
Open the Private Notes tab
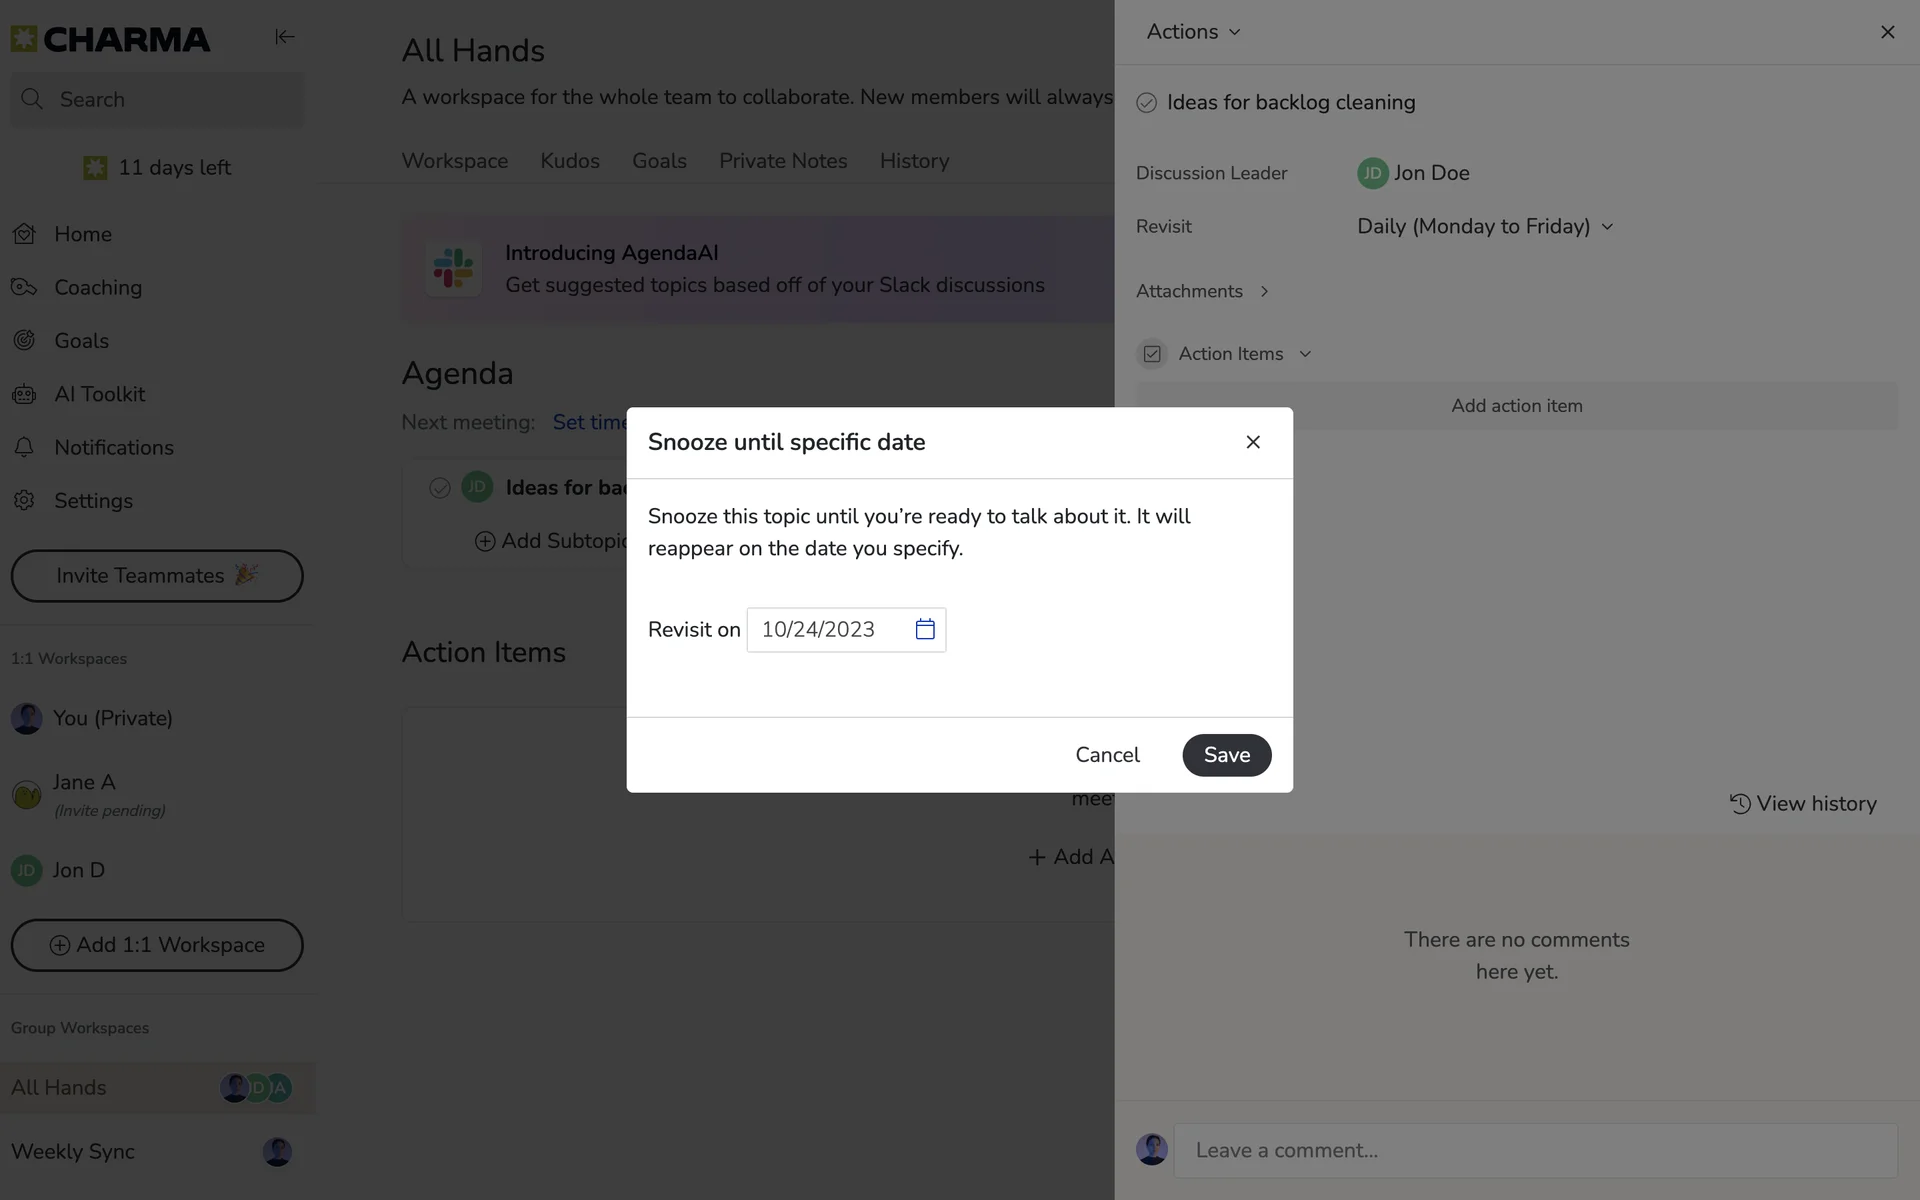tap(783, 161)
